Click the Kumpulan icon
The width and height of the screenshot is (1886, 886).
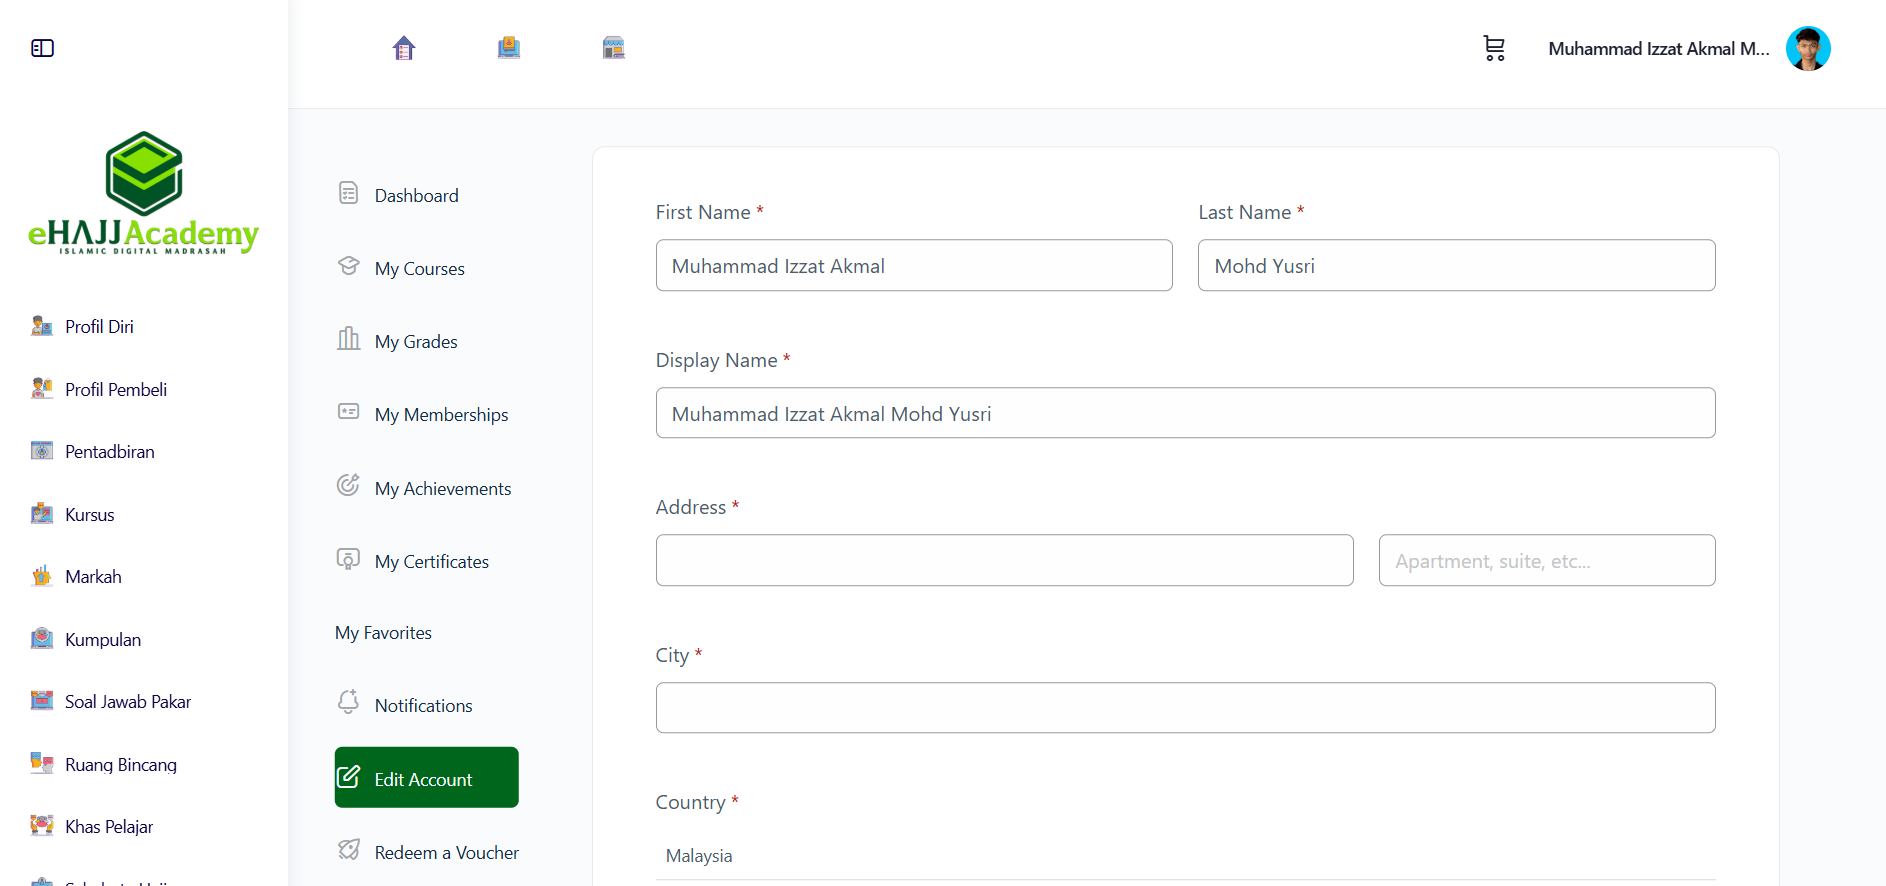pyautogui.click(x=42, y=639)
